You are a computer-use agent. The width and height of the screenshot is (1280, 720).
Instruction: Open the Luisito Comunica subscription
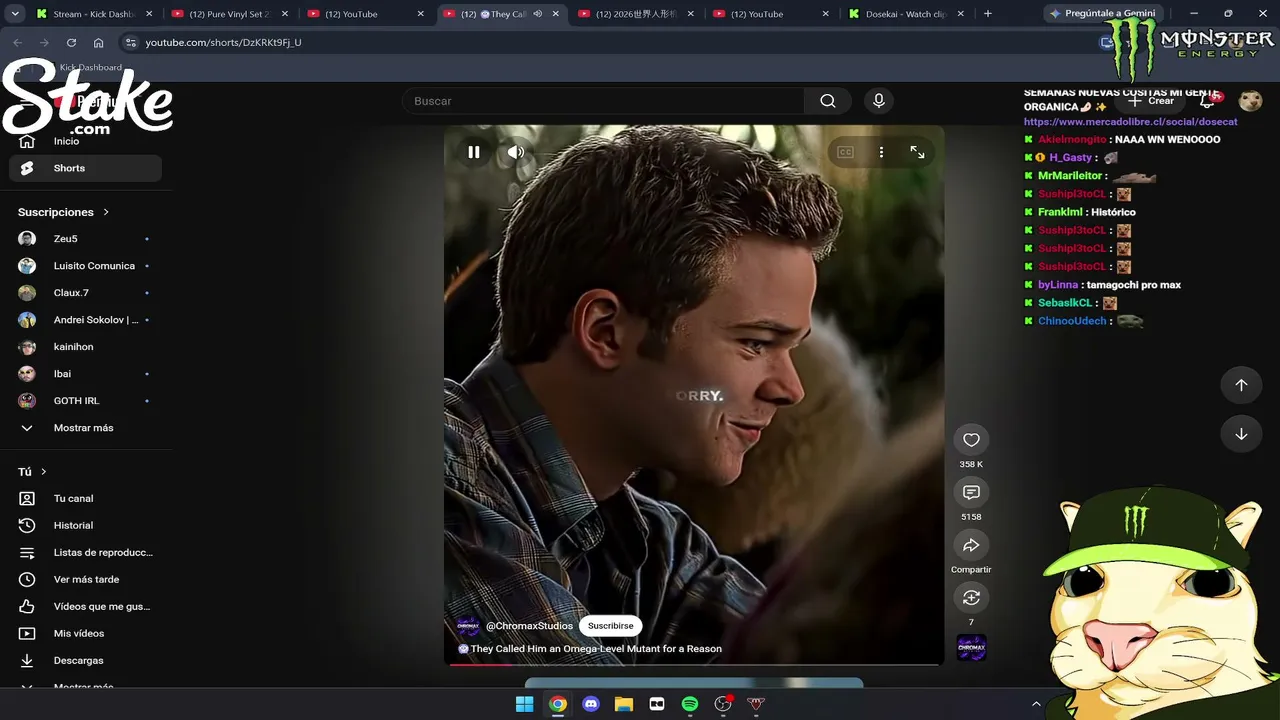click(85, 266)
